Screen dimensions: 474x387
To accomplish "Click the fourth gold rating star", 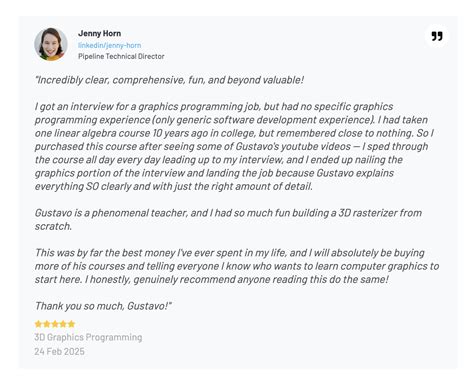I will point(63,324).
